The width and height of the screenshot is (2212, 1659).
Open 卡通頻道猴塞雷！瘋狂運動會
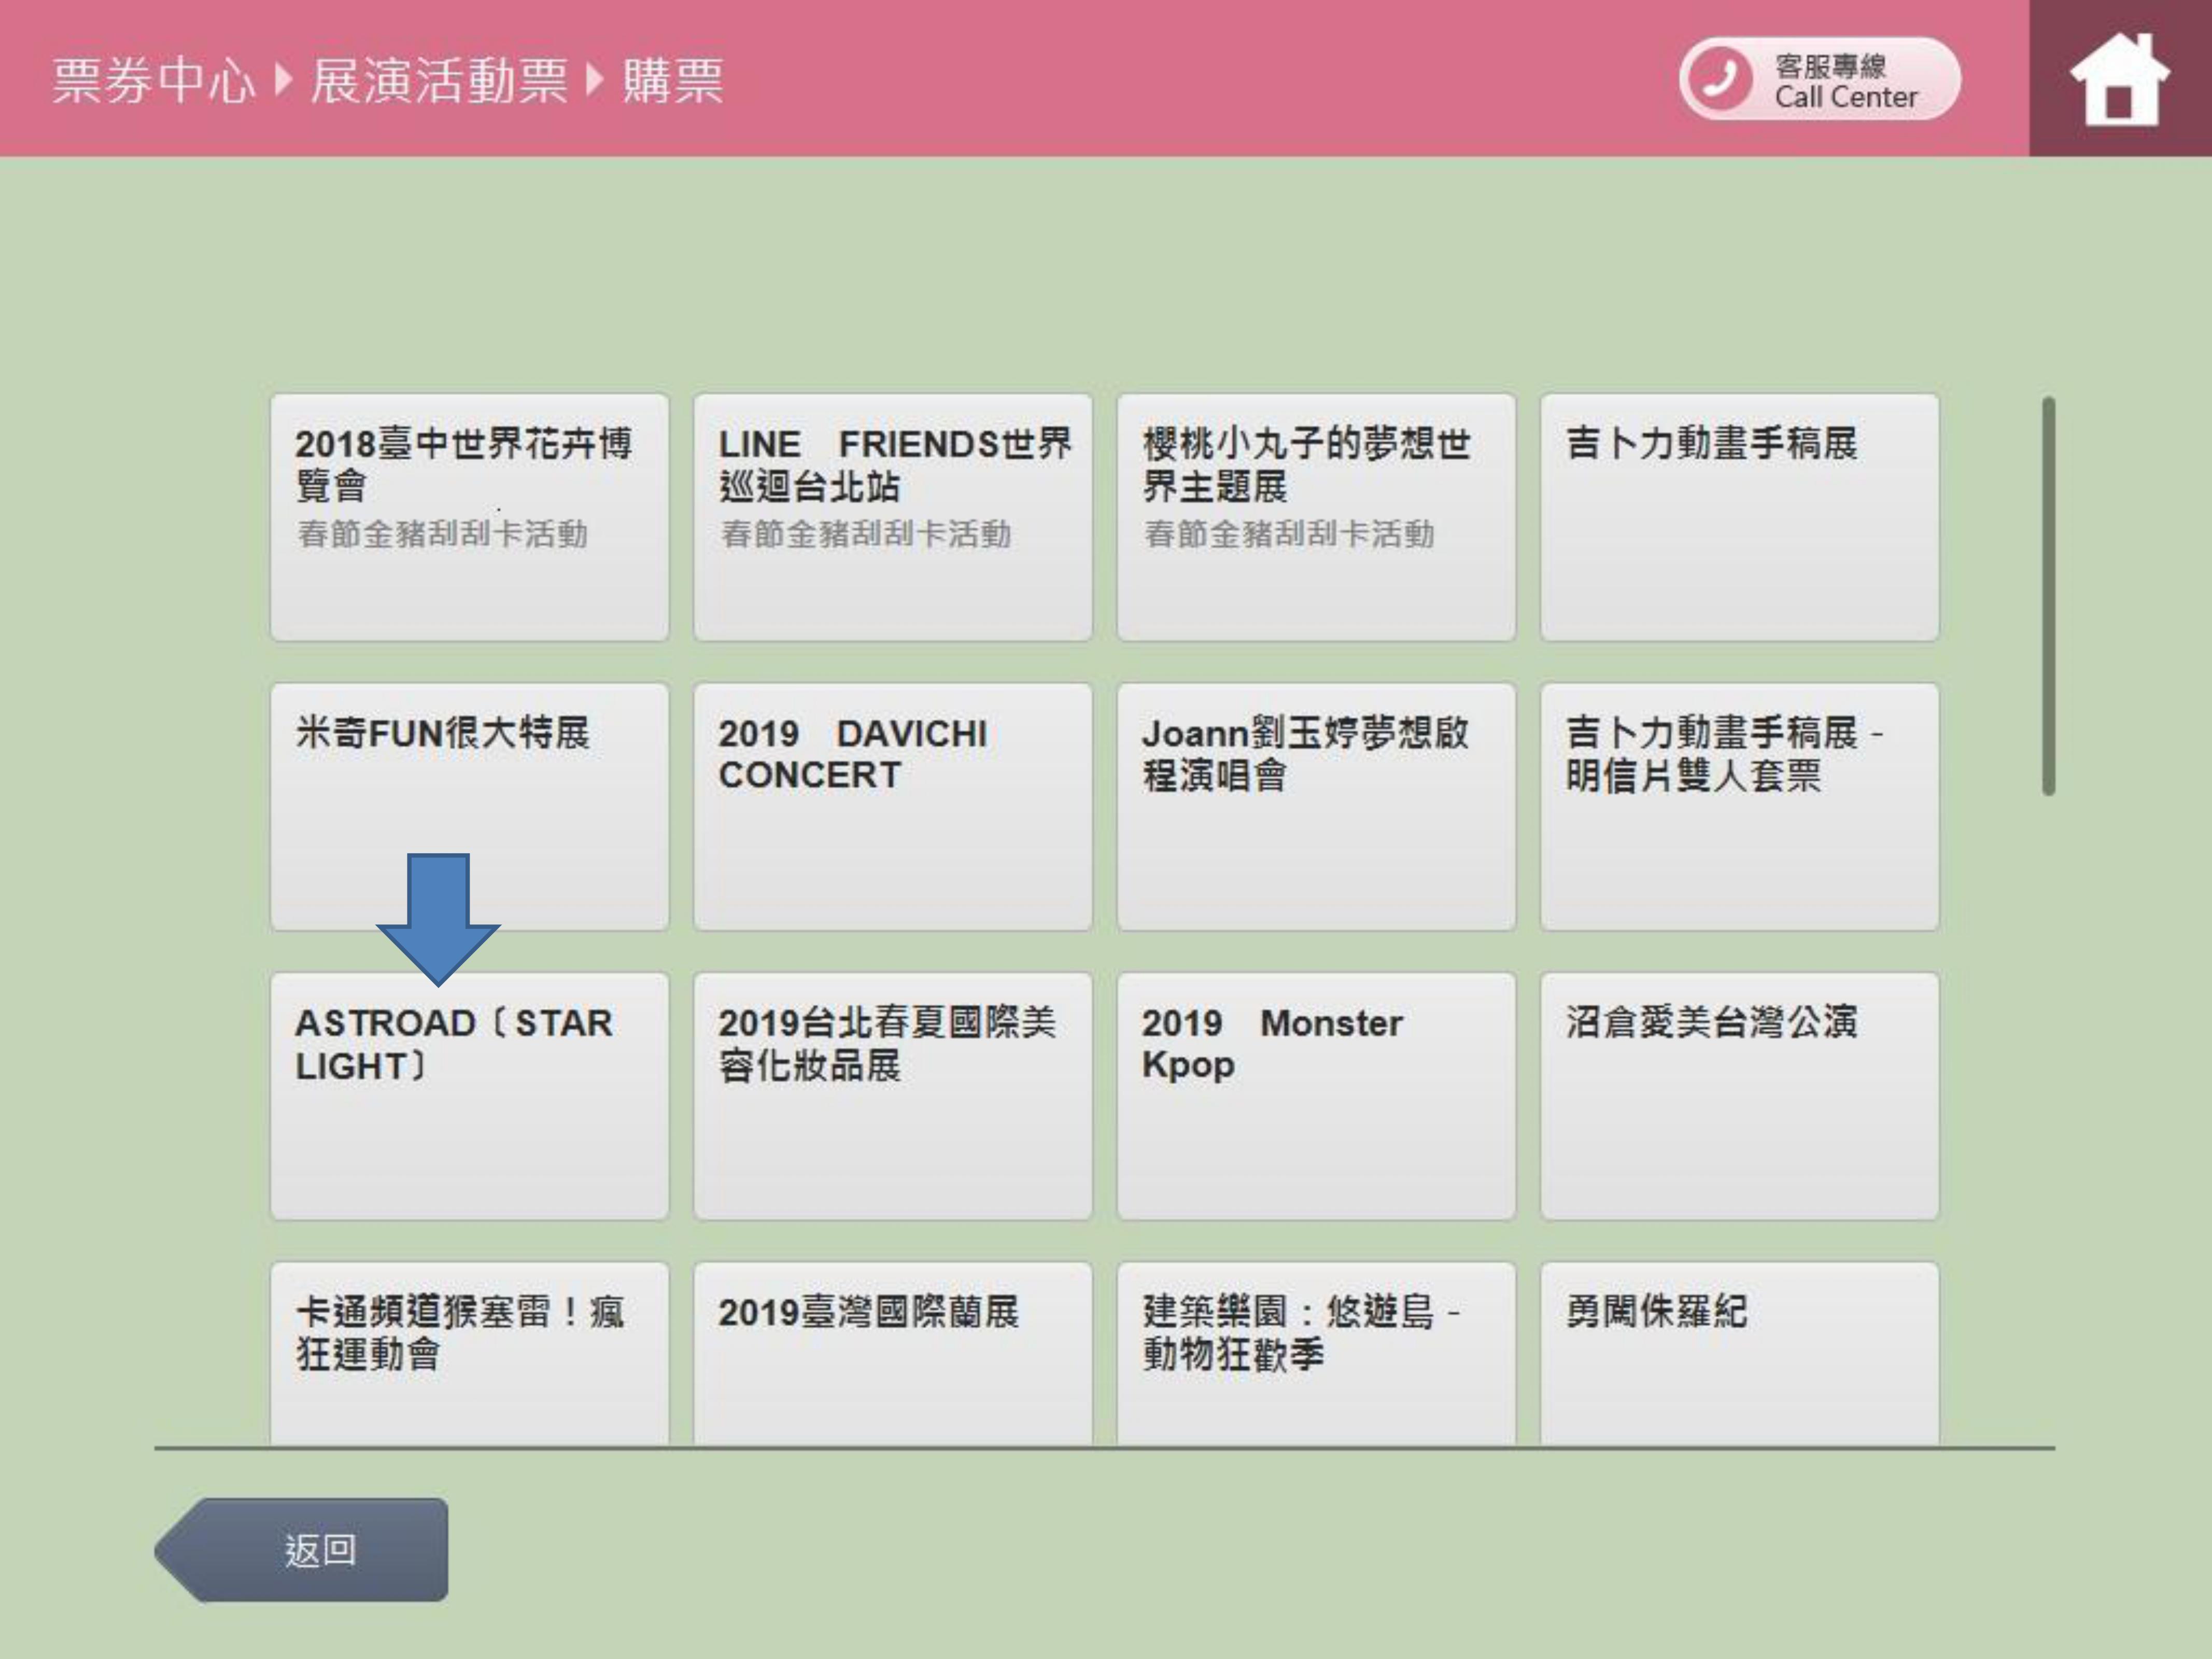click(469, 1353)
